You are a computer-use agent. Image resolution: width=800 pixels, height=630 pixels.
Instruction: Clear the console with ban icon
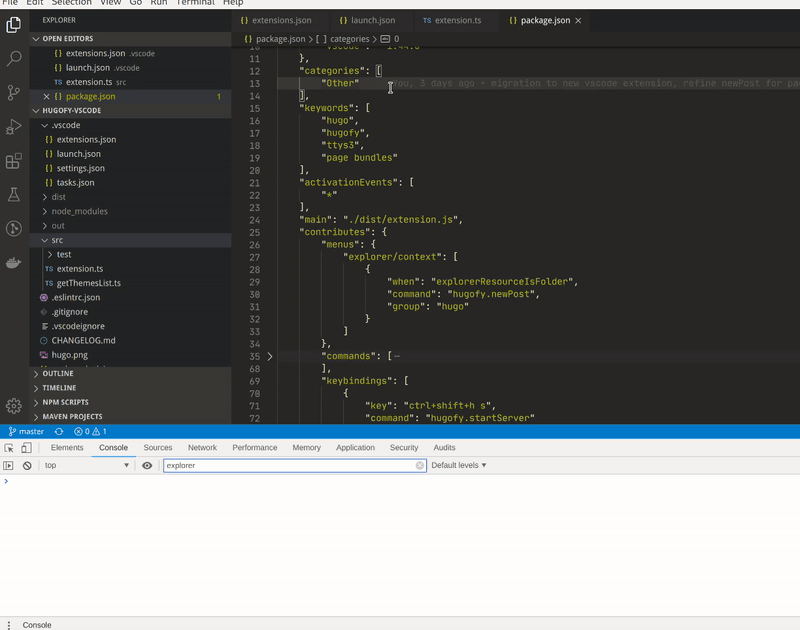point(27,465)
